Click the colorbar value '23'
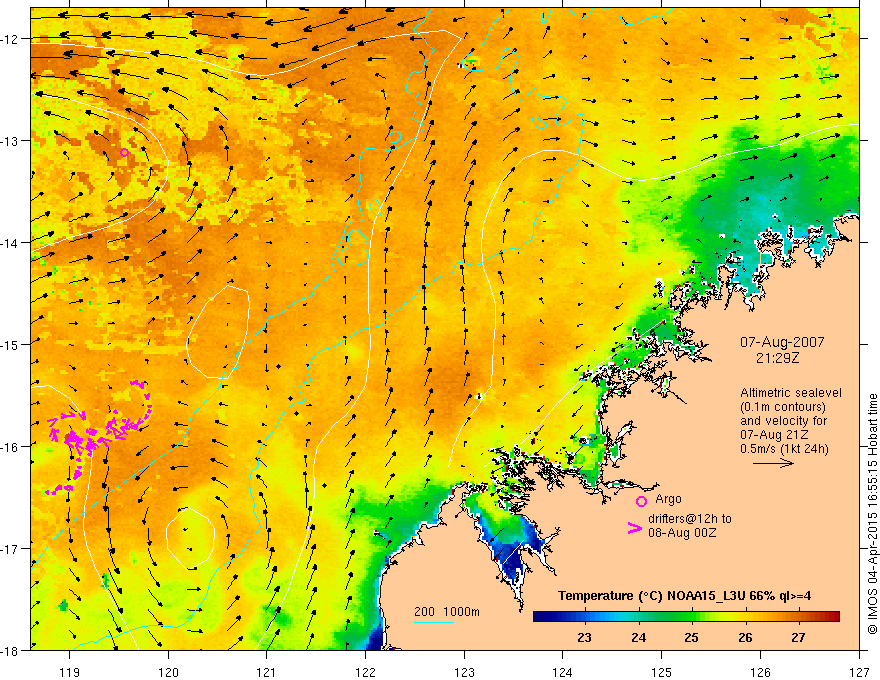 [584, 637]
